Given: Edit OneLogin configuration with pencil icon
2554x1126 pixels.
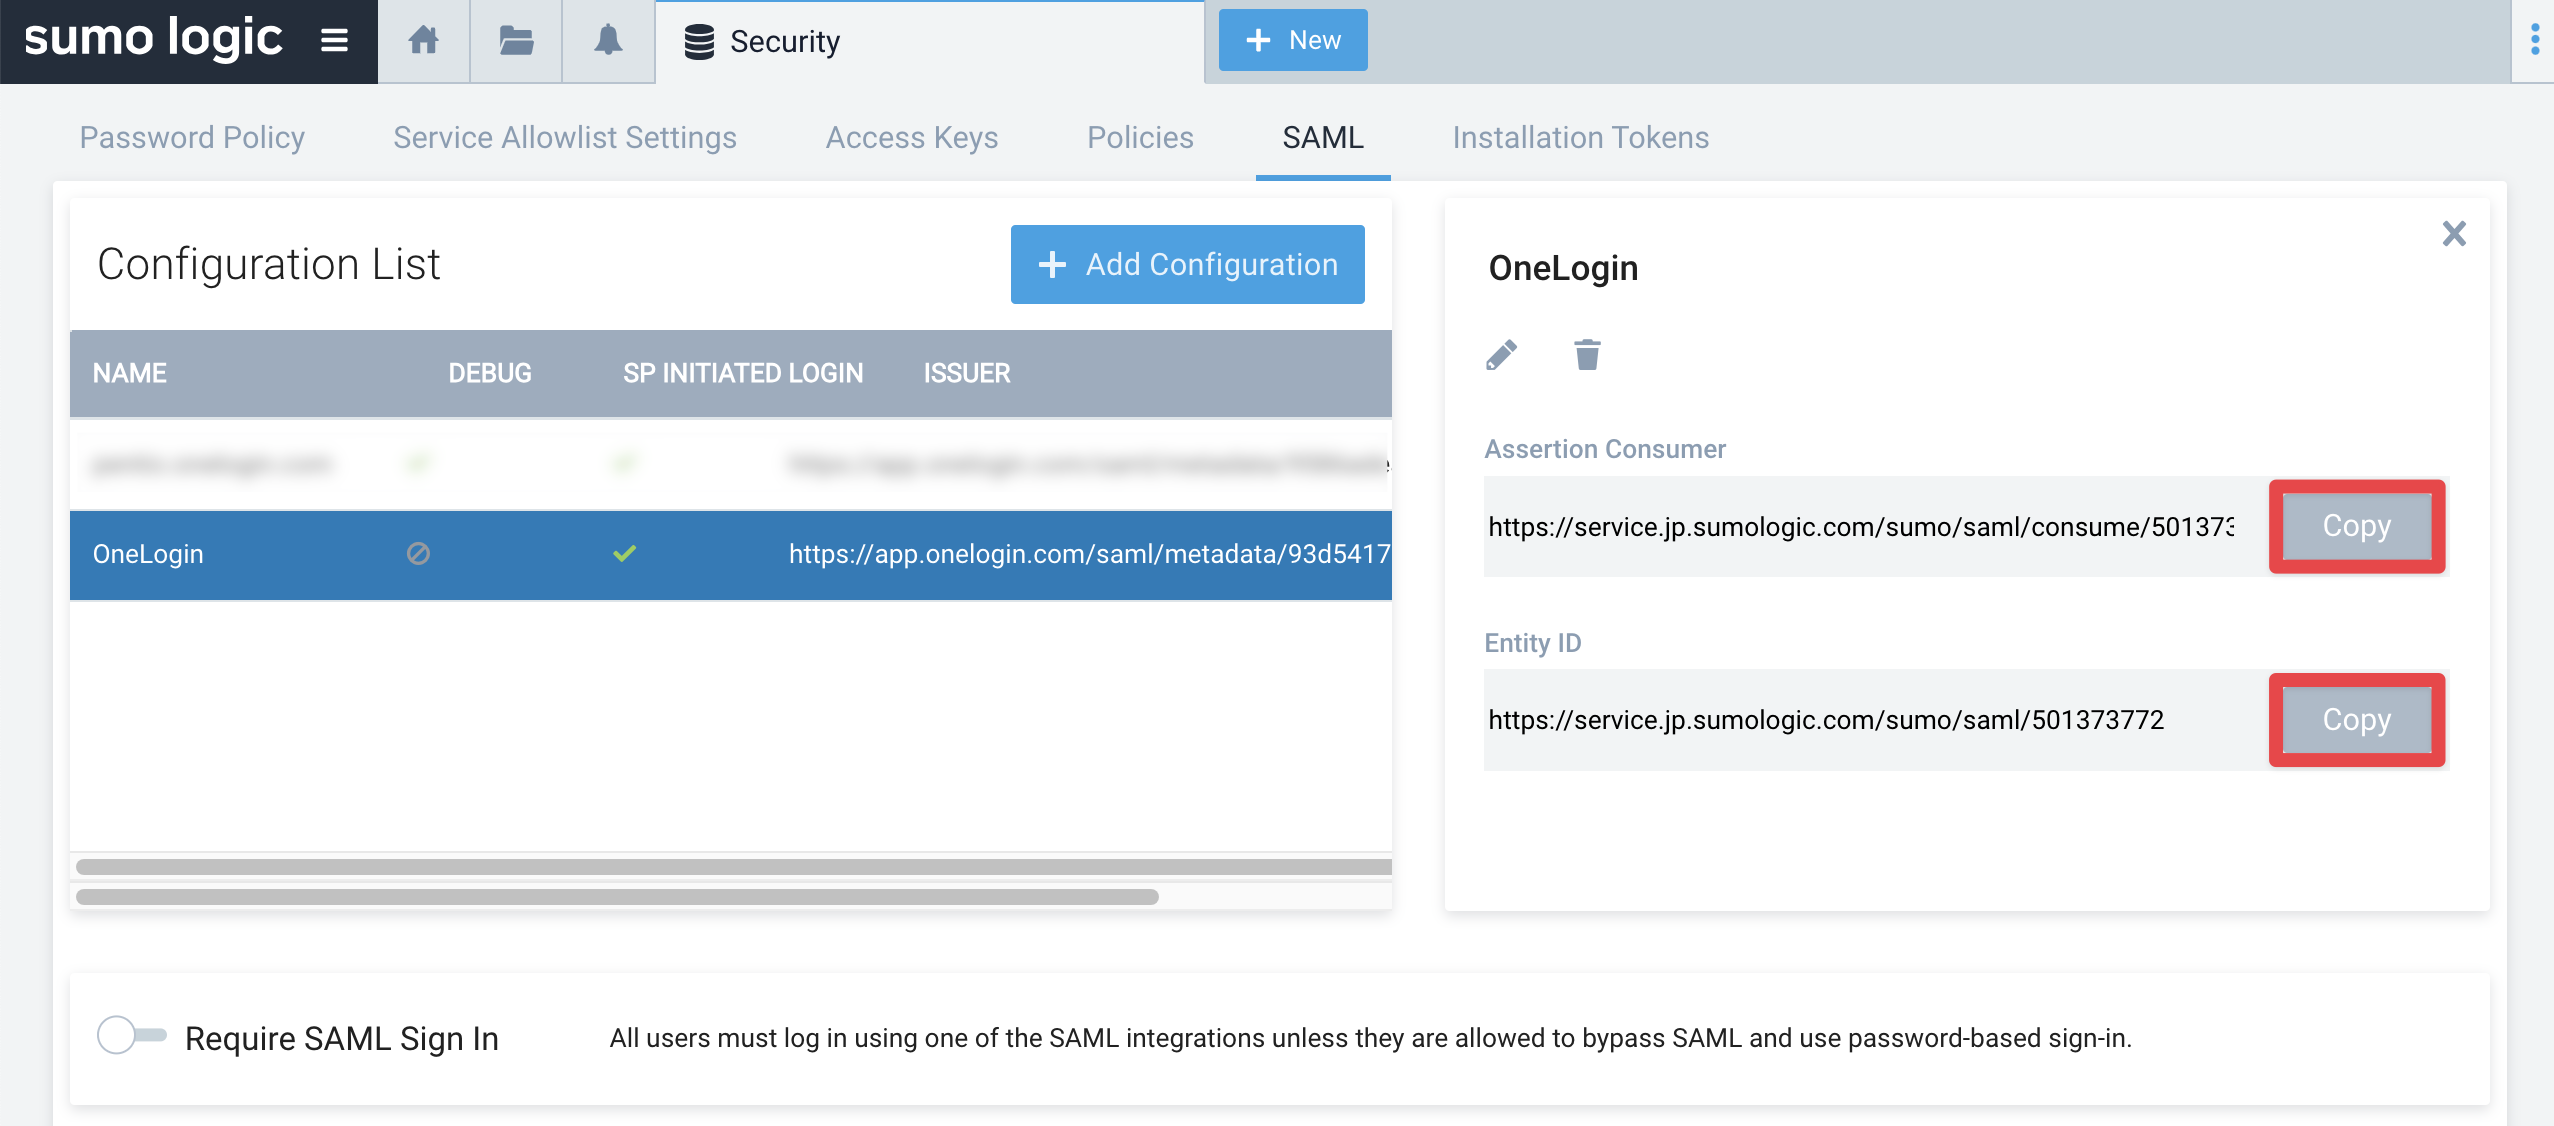Looking at the screenshot, I should coord(1501,355).
